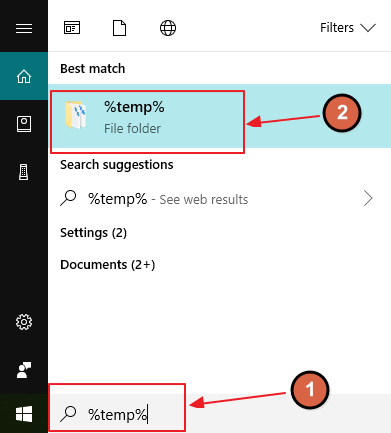Open Settings gear in sidebar
Screen dimensions: 391x433
coord(24,322)
